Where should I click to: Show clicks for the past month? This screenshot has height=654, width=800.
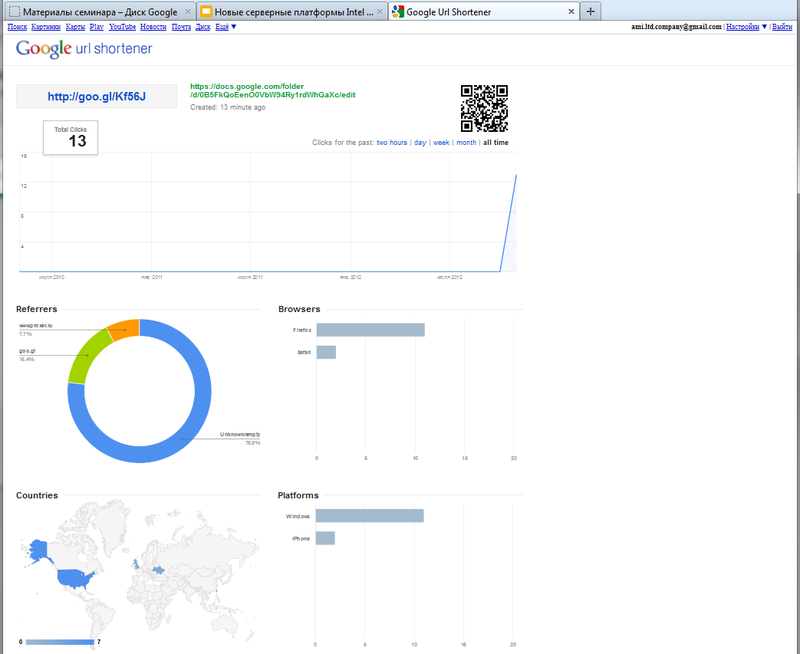pyautogui.click(x=466, y=142)
